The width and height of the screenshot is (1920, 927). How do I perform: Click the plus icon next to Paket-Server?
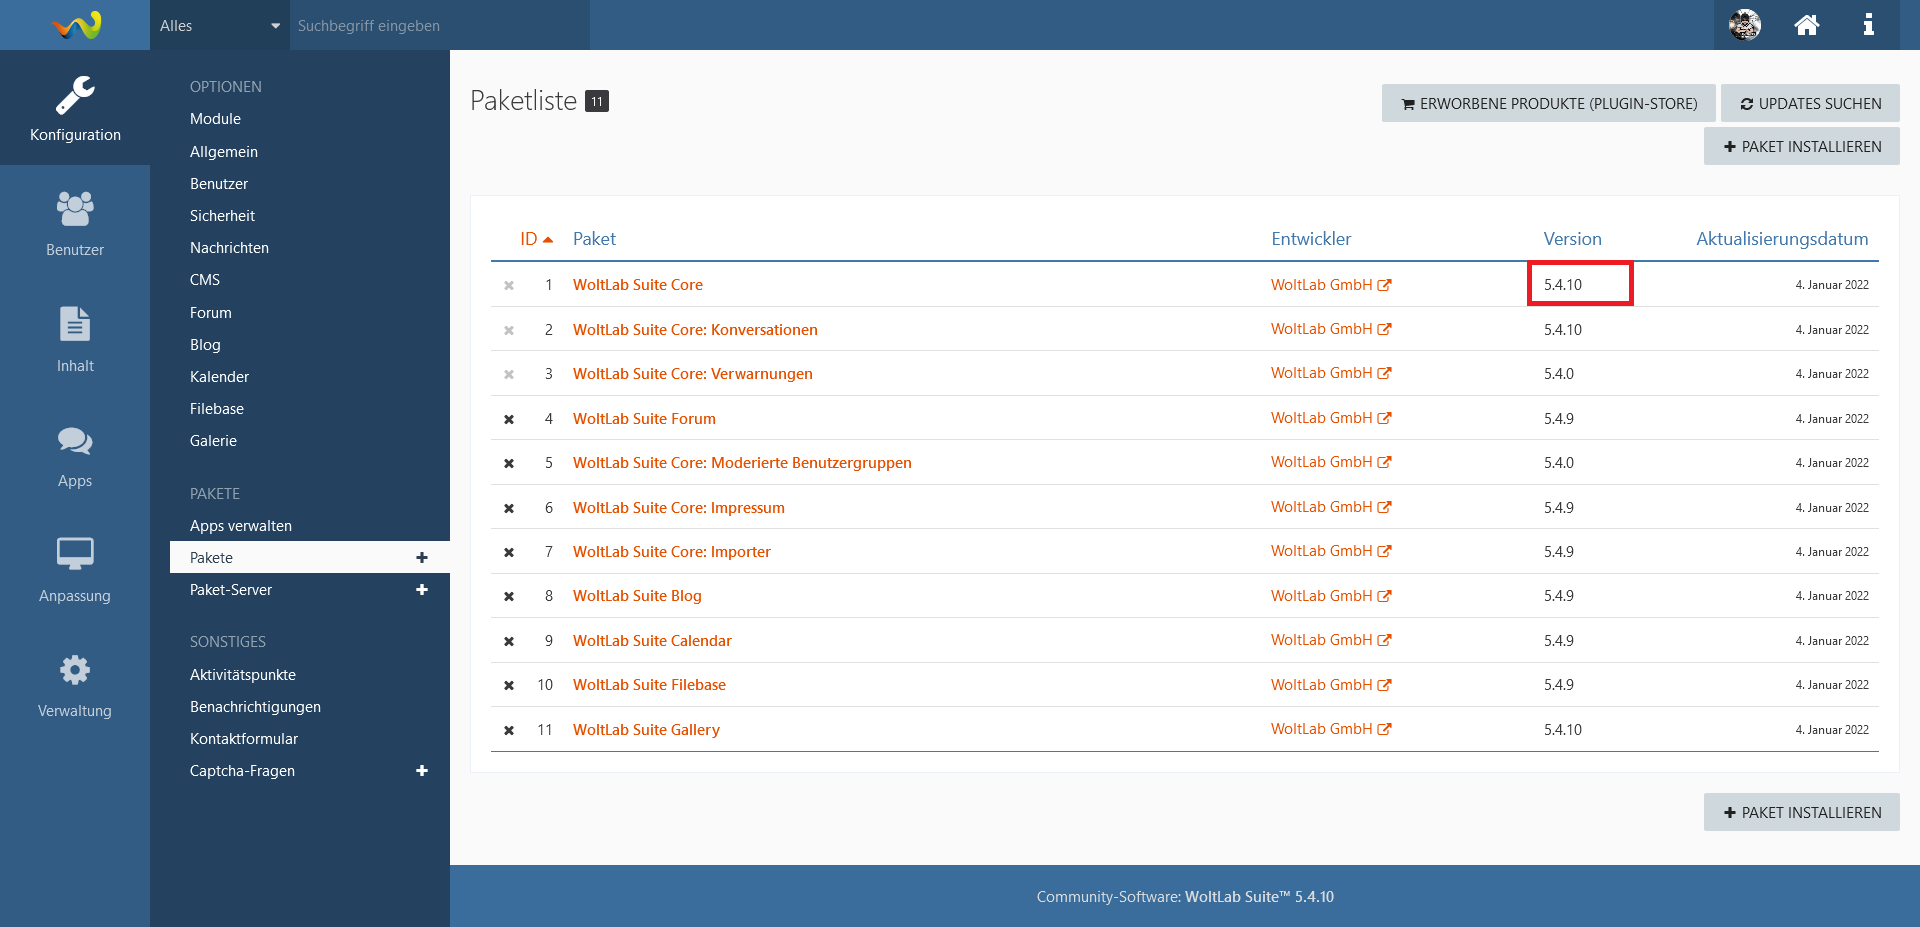click(x=422, y=590)
